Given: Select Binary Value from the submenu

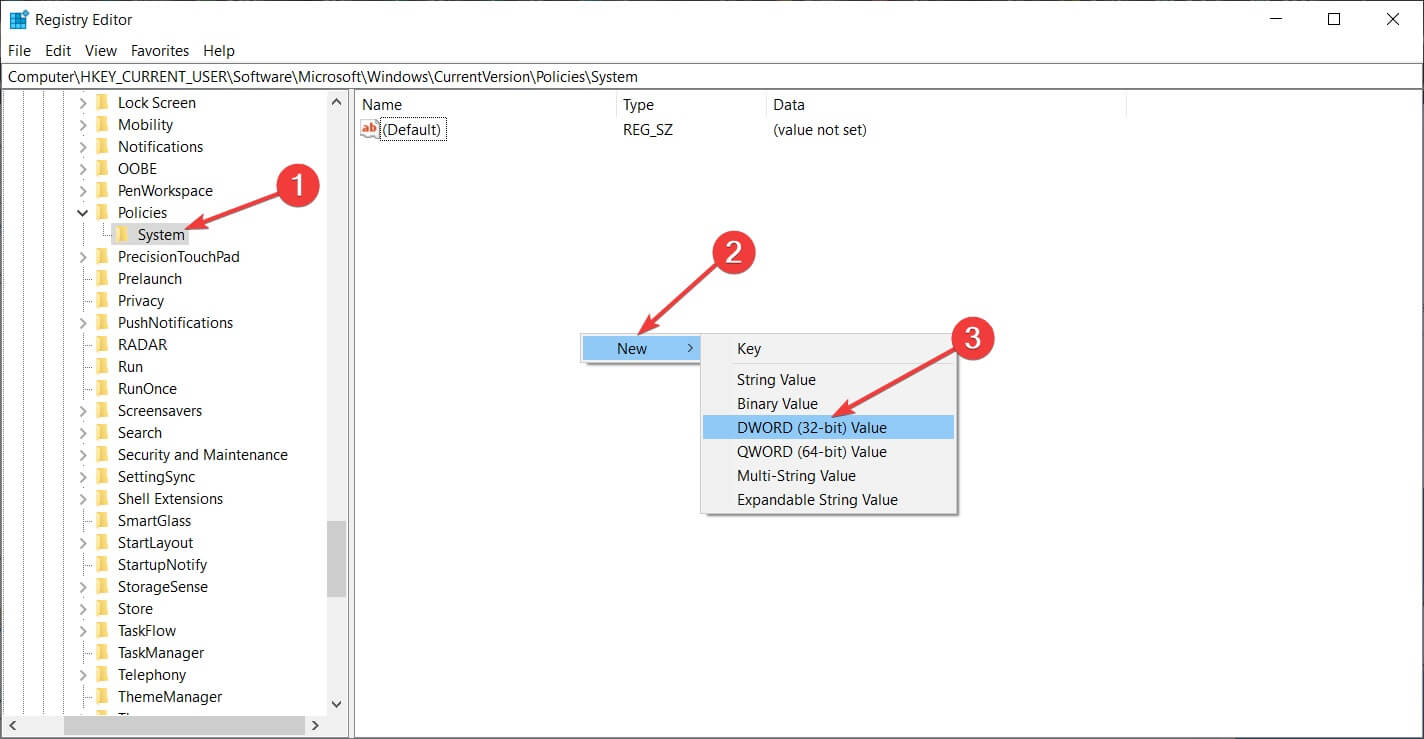Looking at the screenshot, I should click(x=829, y=403).
